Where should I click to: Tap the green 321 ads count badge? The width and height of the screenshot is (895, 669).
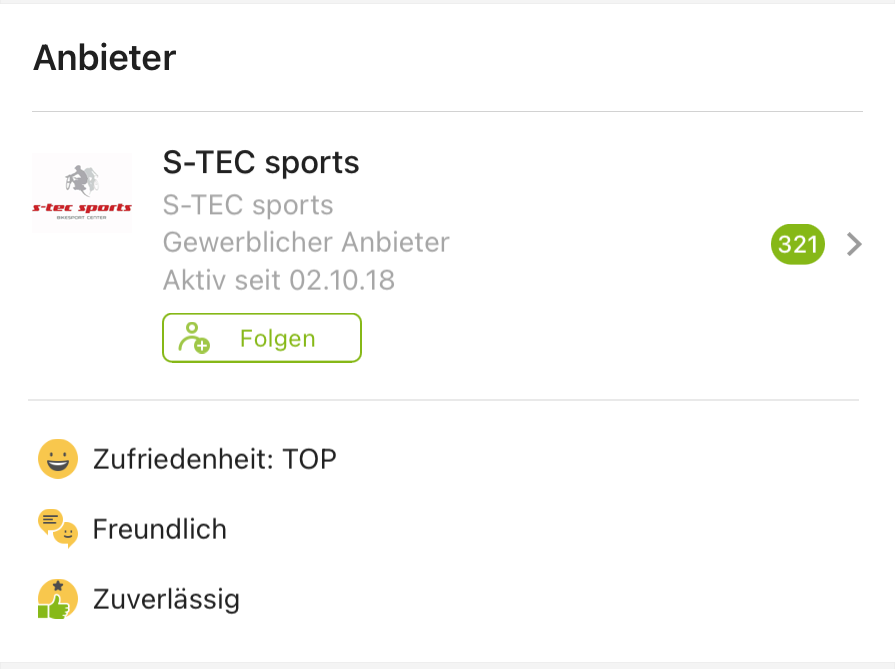797,244
